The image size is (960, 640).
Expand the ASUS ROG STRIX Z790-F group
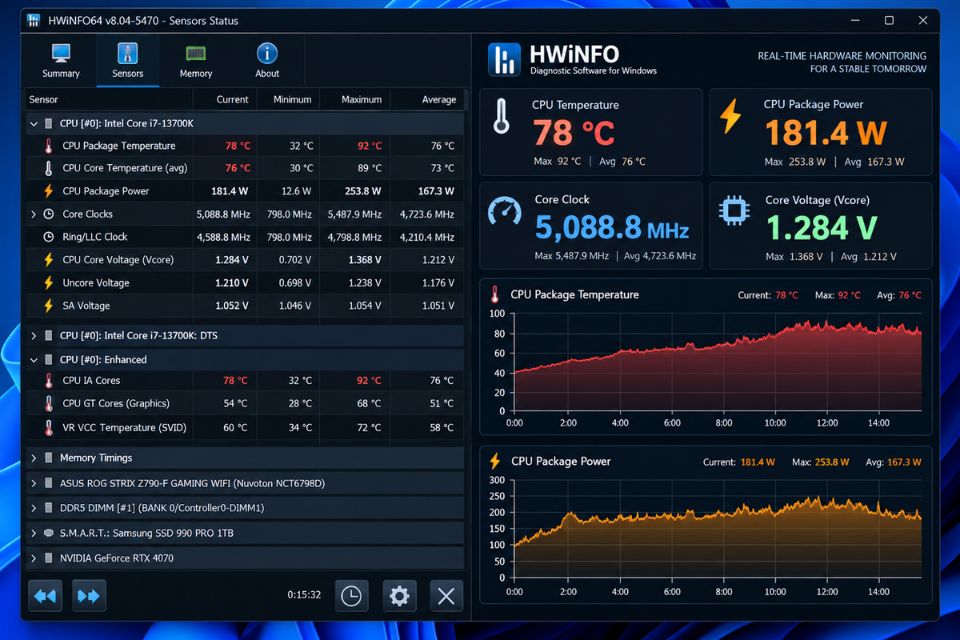(x=34, y=483)
